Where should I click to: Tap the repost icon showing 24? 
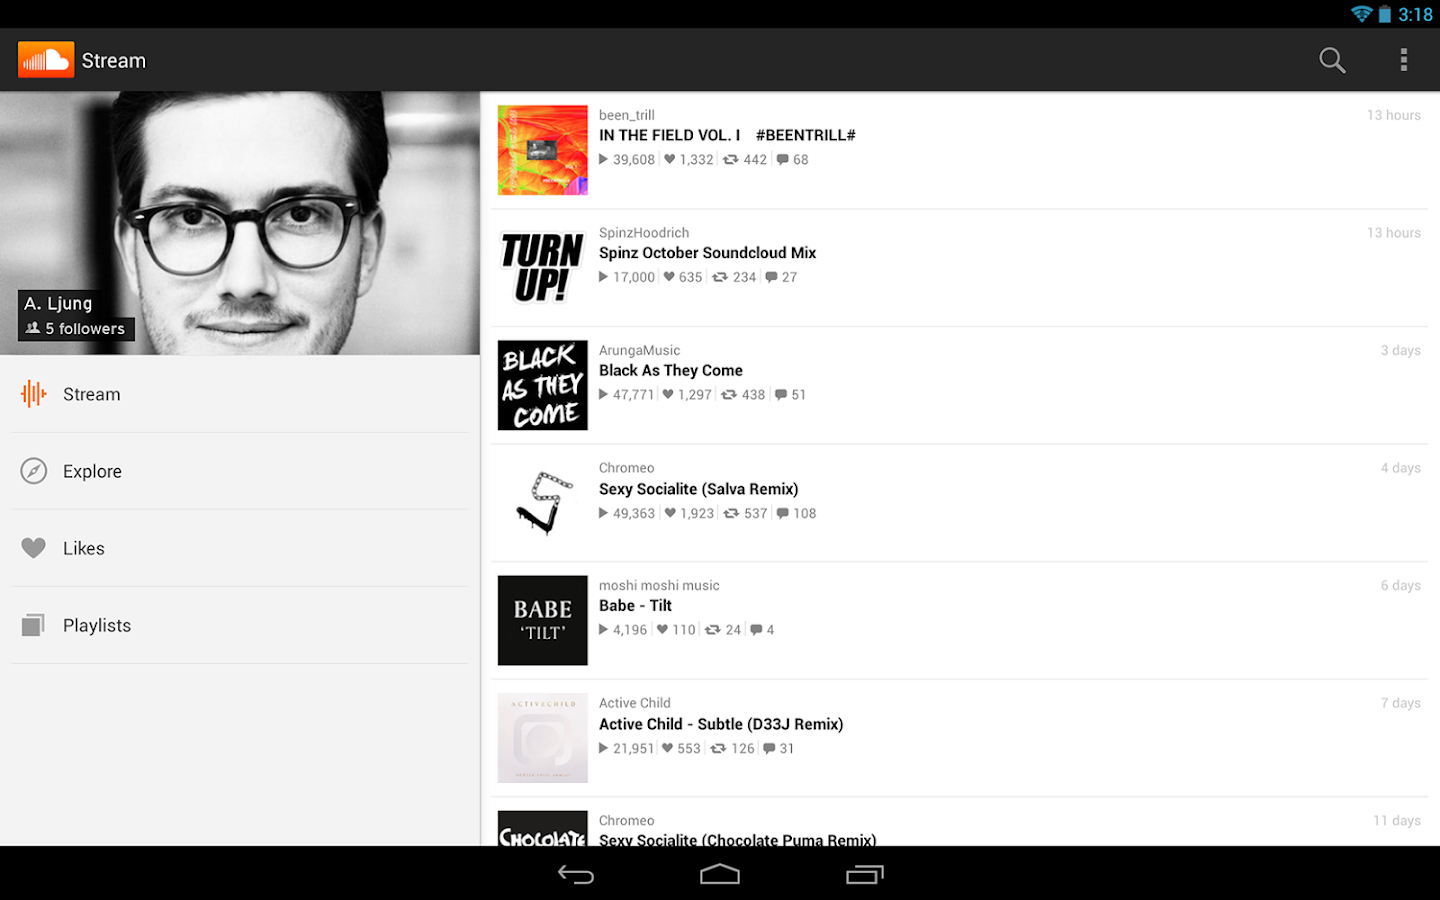tap(713, 629)
